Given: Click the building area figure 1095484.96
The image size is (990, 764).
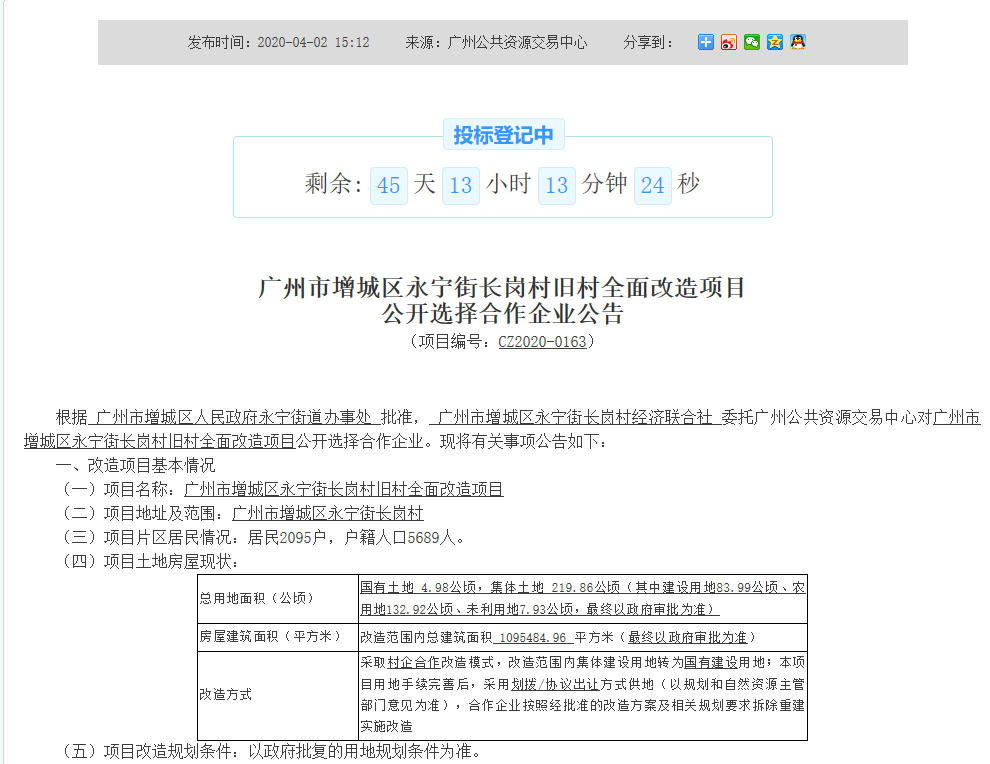Looking at the screenshot, I should (532, 637).
